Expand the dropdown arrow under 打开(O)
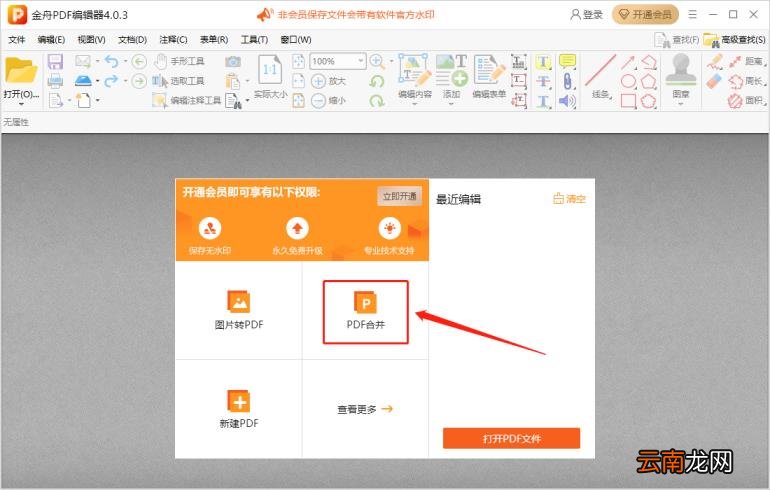This screenshot has height=490, width=770. pos(21,104)
